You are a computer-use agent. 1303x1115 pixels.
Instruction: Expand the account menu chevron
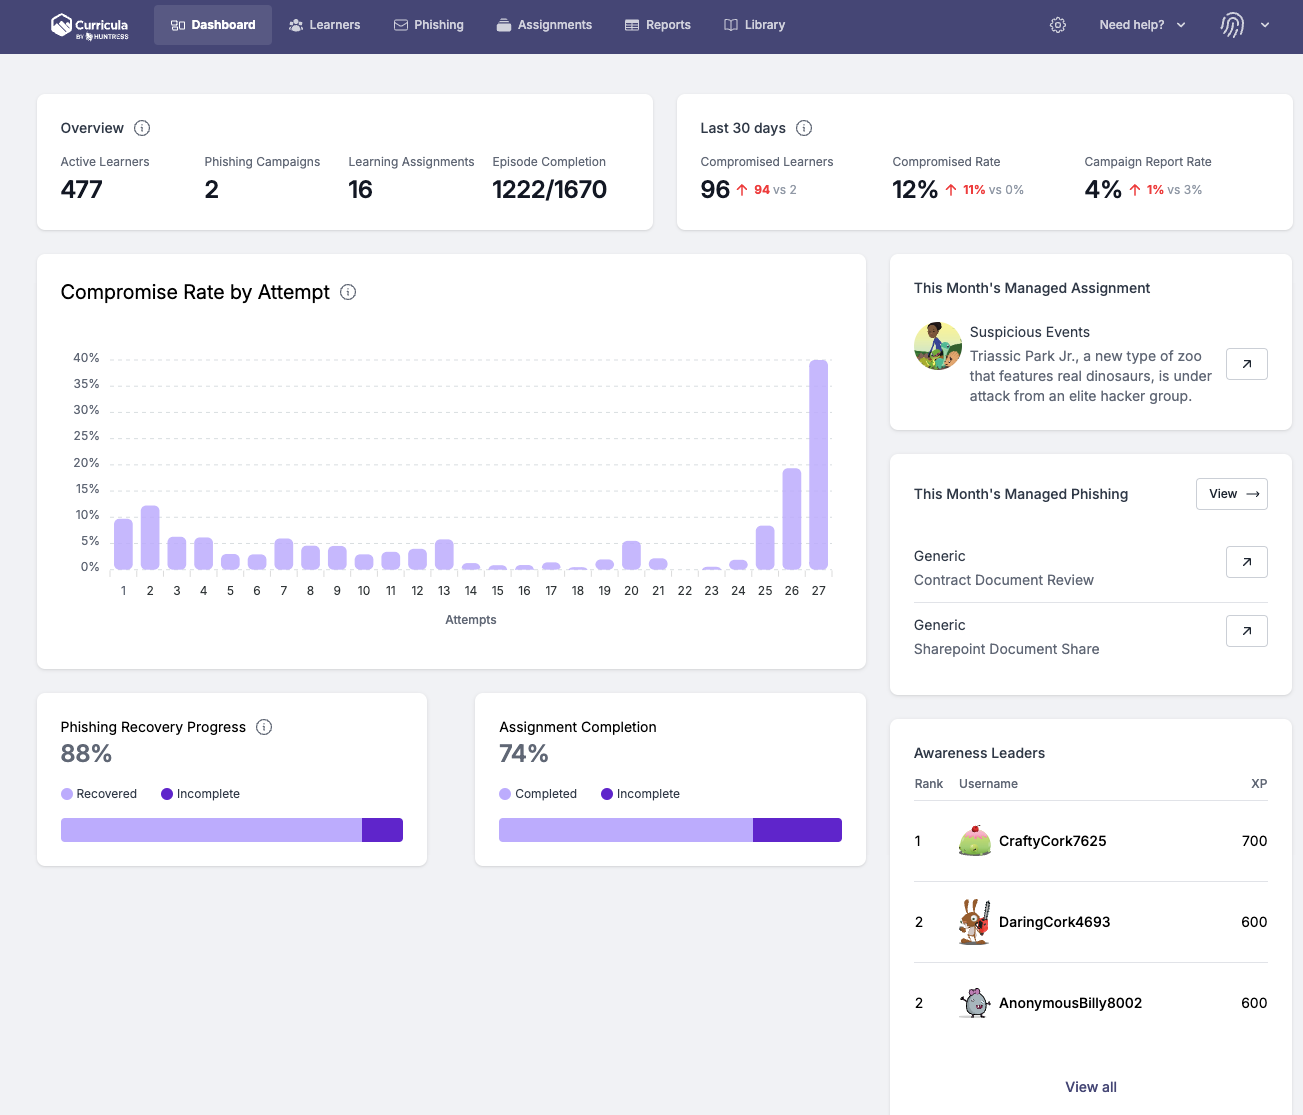pyautogui.click(x=1264, y=25)
